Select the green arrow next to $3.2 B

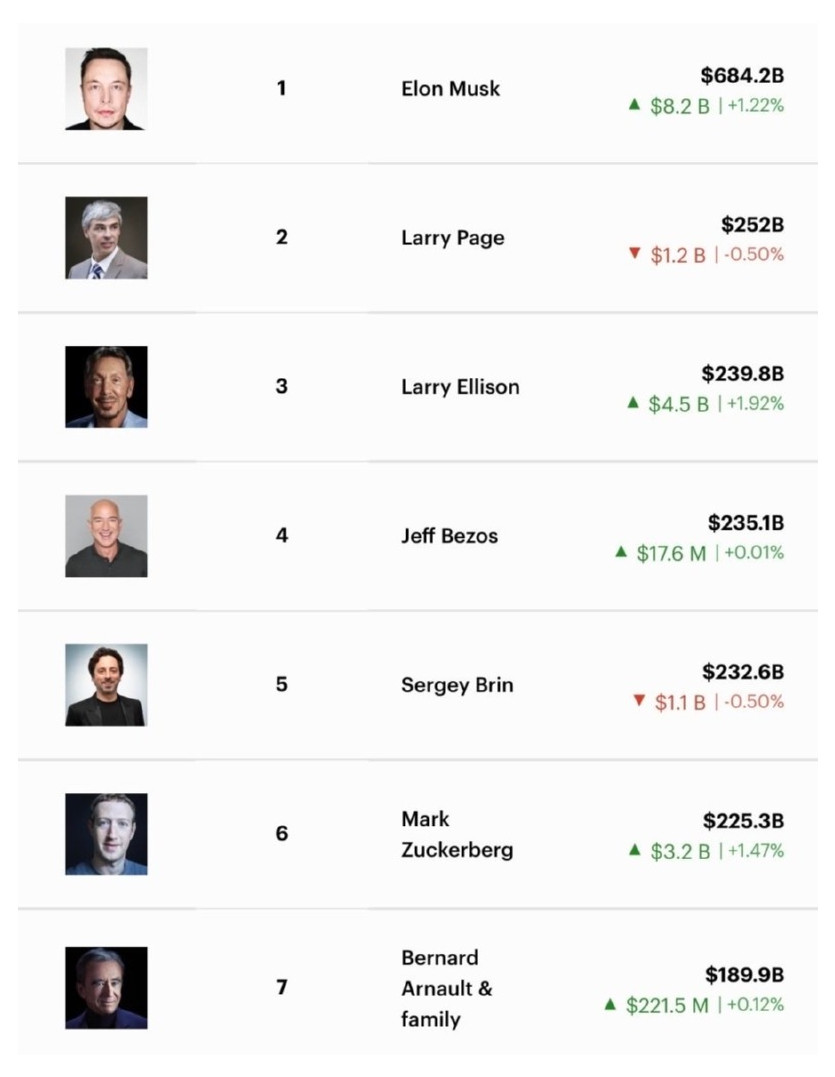(x=633, y=850)
